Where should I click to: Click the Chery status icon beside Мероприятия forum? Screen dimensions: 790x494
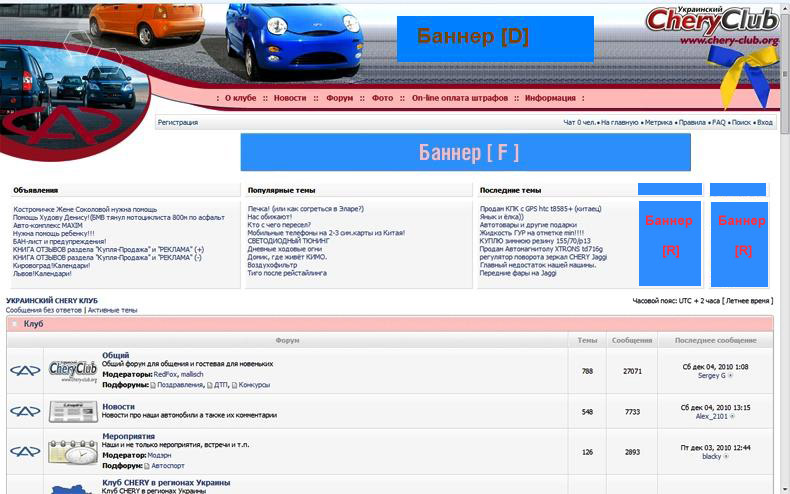coord(24,452)
